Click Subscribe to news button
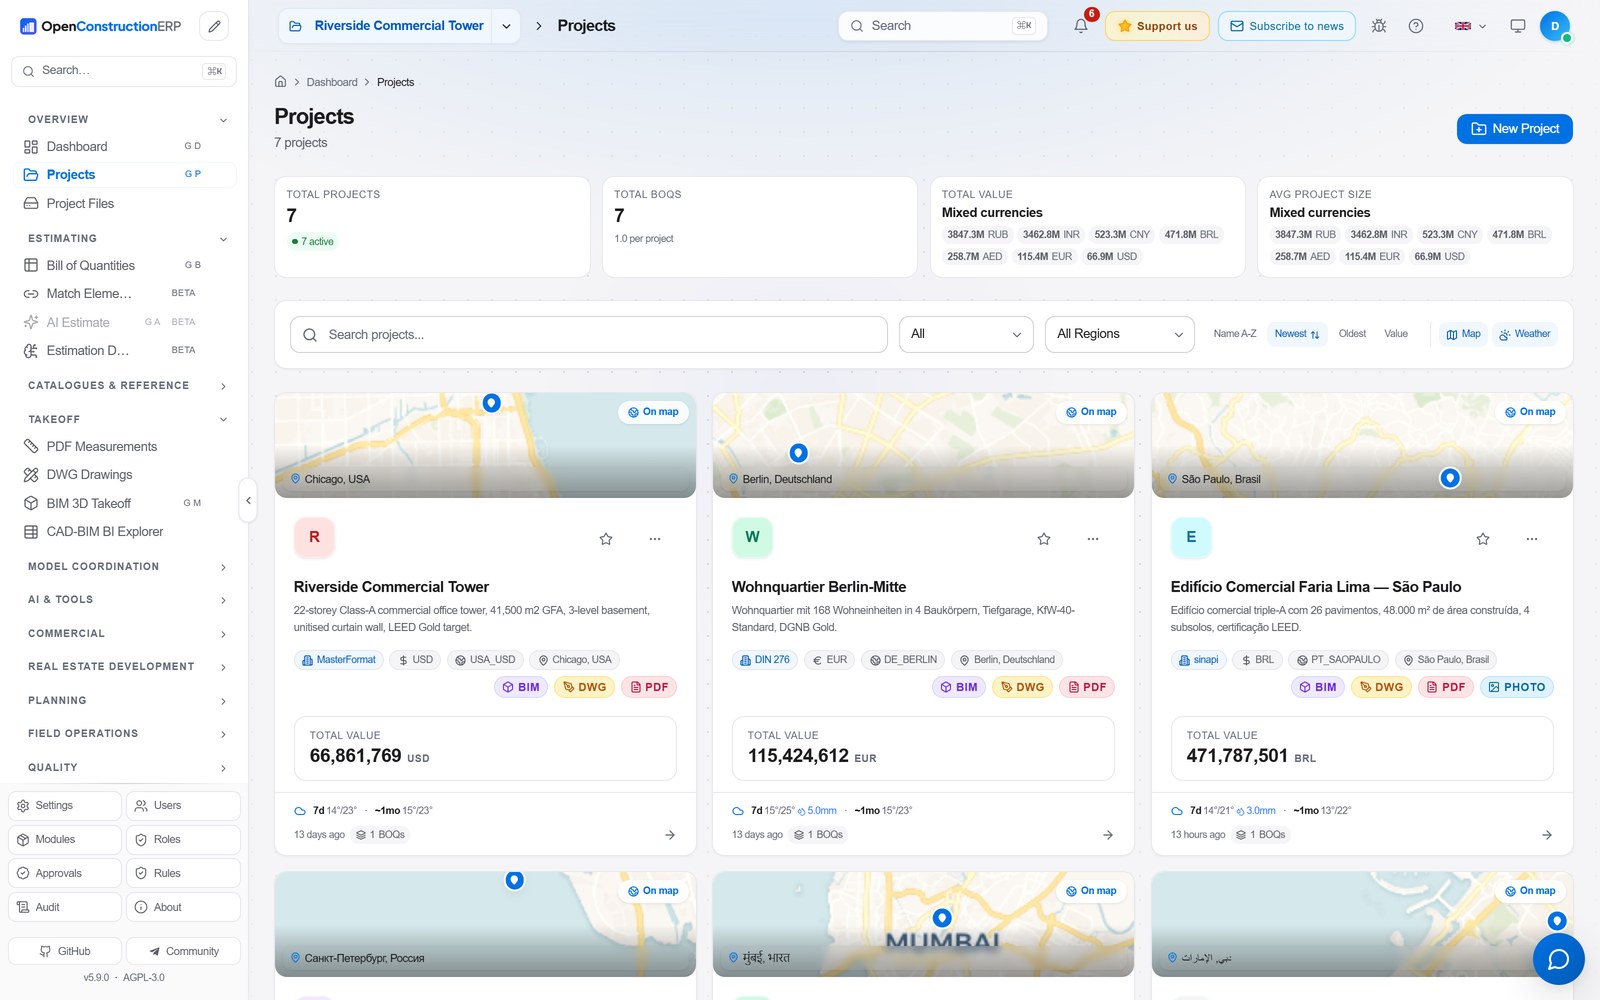1600x1000 pixels. point(1286,26)
